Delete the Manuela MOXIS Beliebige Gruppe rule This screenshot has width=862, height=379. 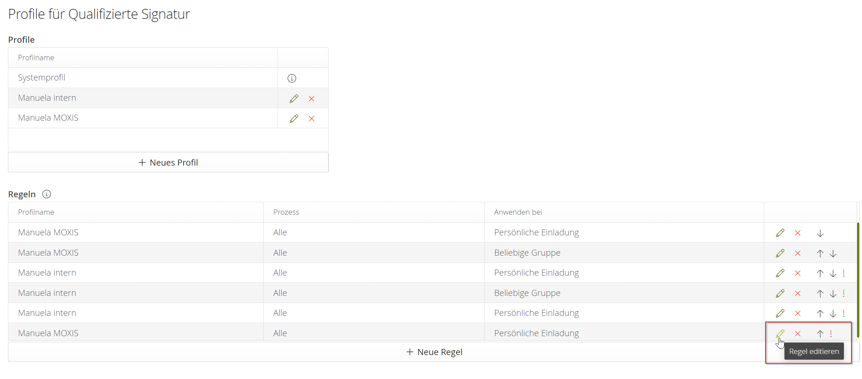tap(798, 254)
